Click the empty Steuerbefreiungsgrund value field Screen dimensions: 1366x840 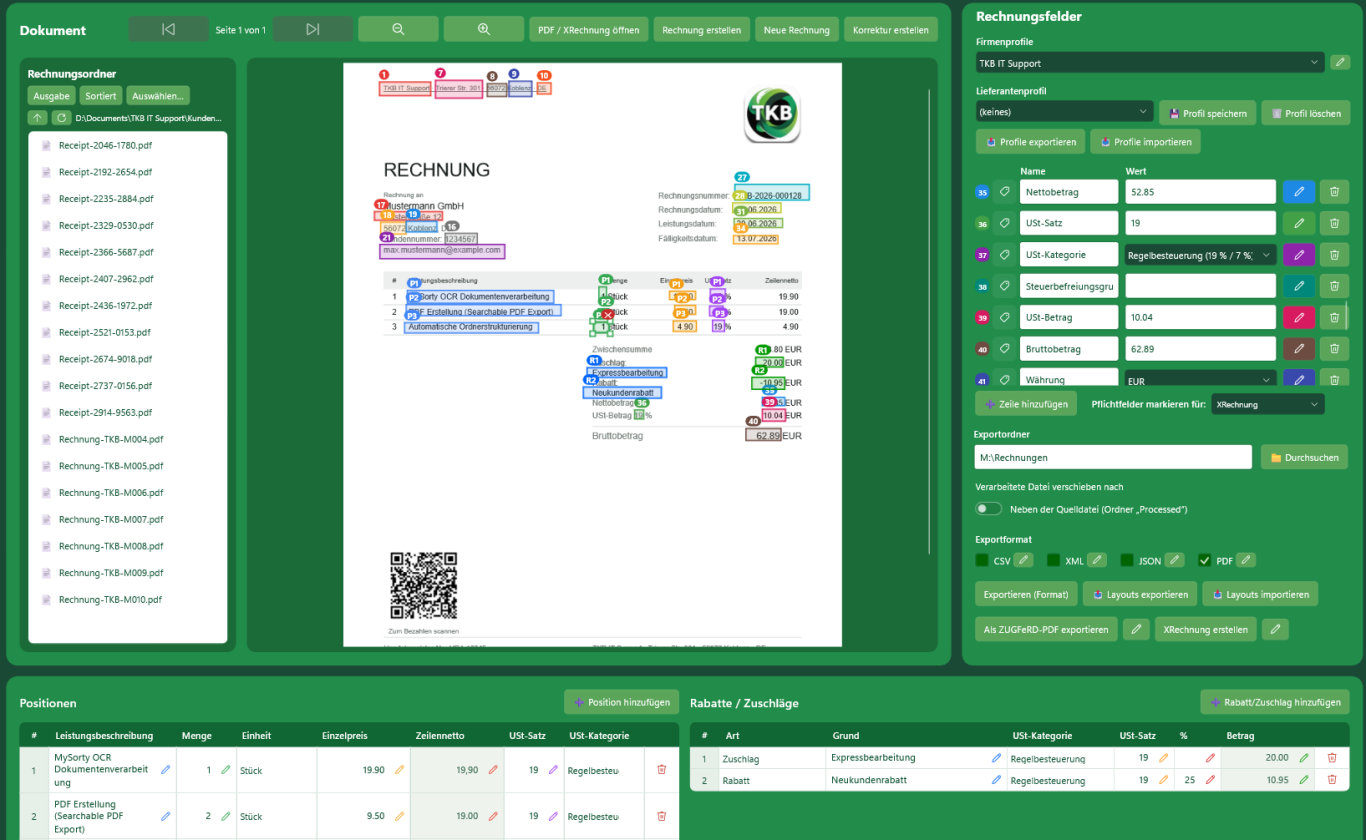[x=1201, y=286]
